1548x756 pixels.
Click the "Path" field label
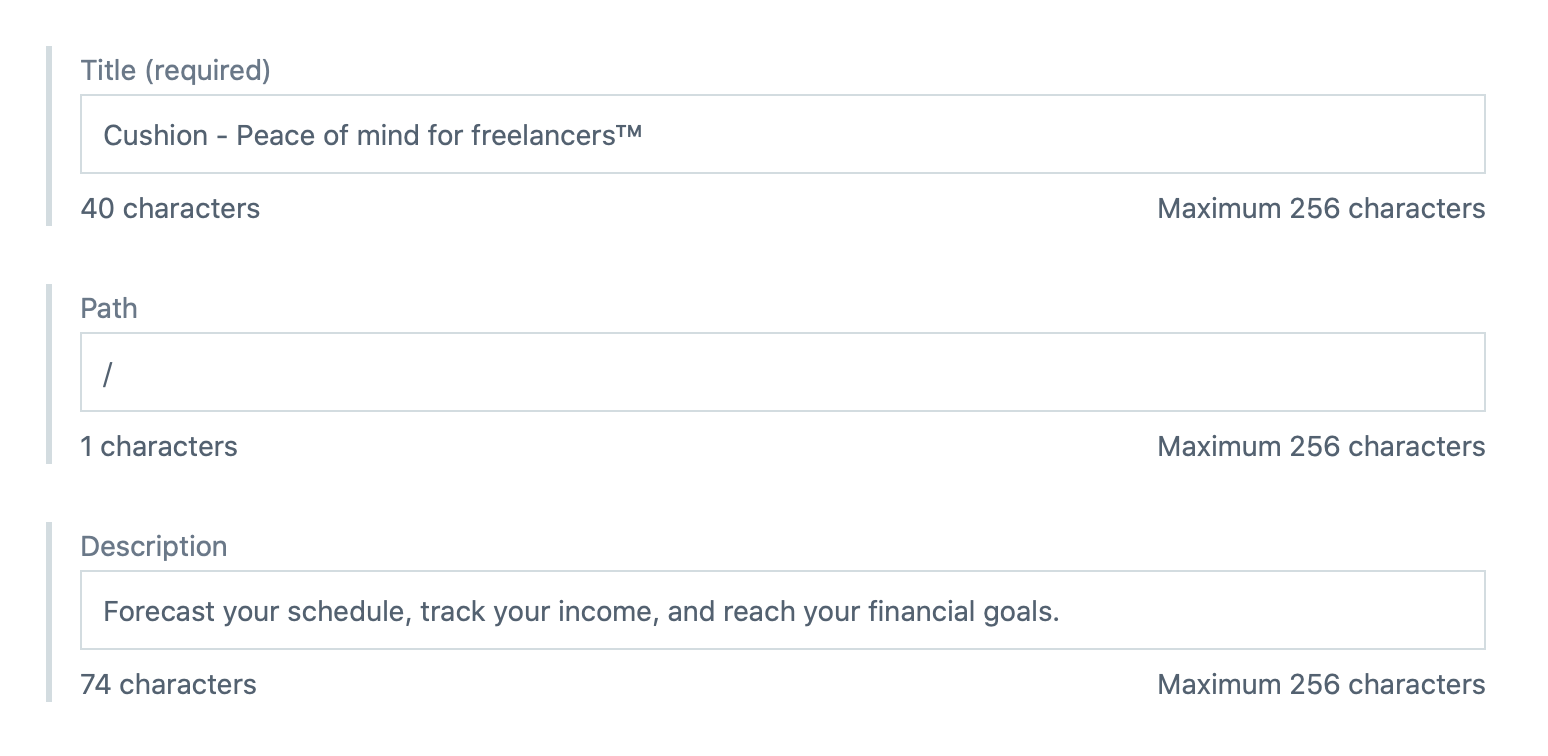(x=109, y=308)
